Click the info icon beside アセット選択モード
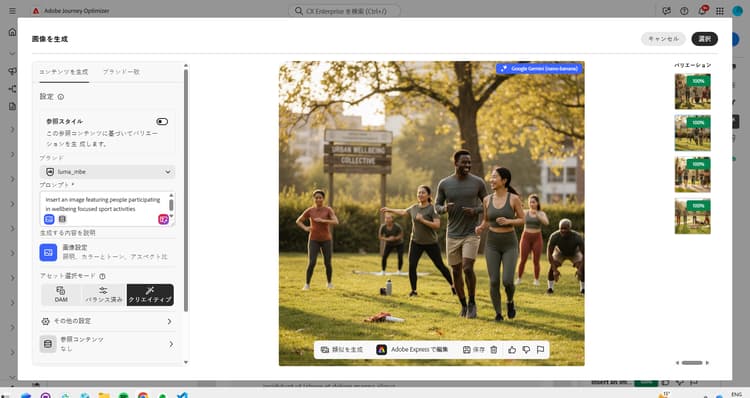 (102, 276)
